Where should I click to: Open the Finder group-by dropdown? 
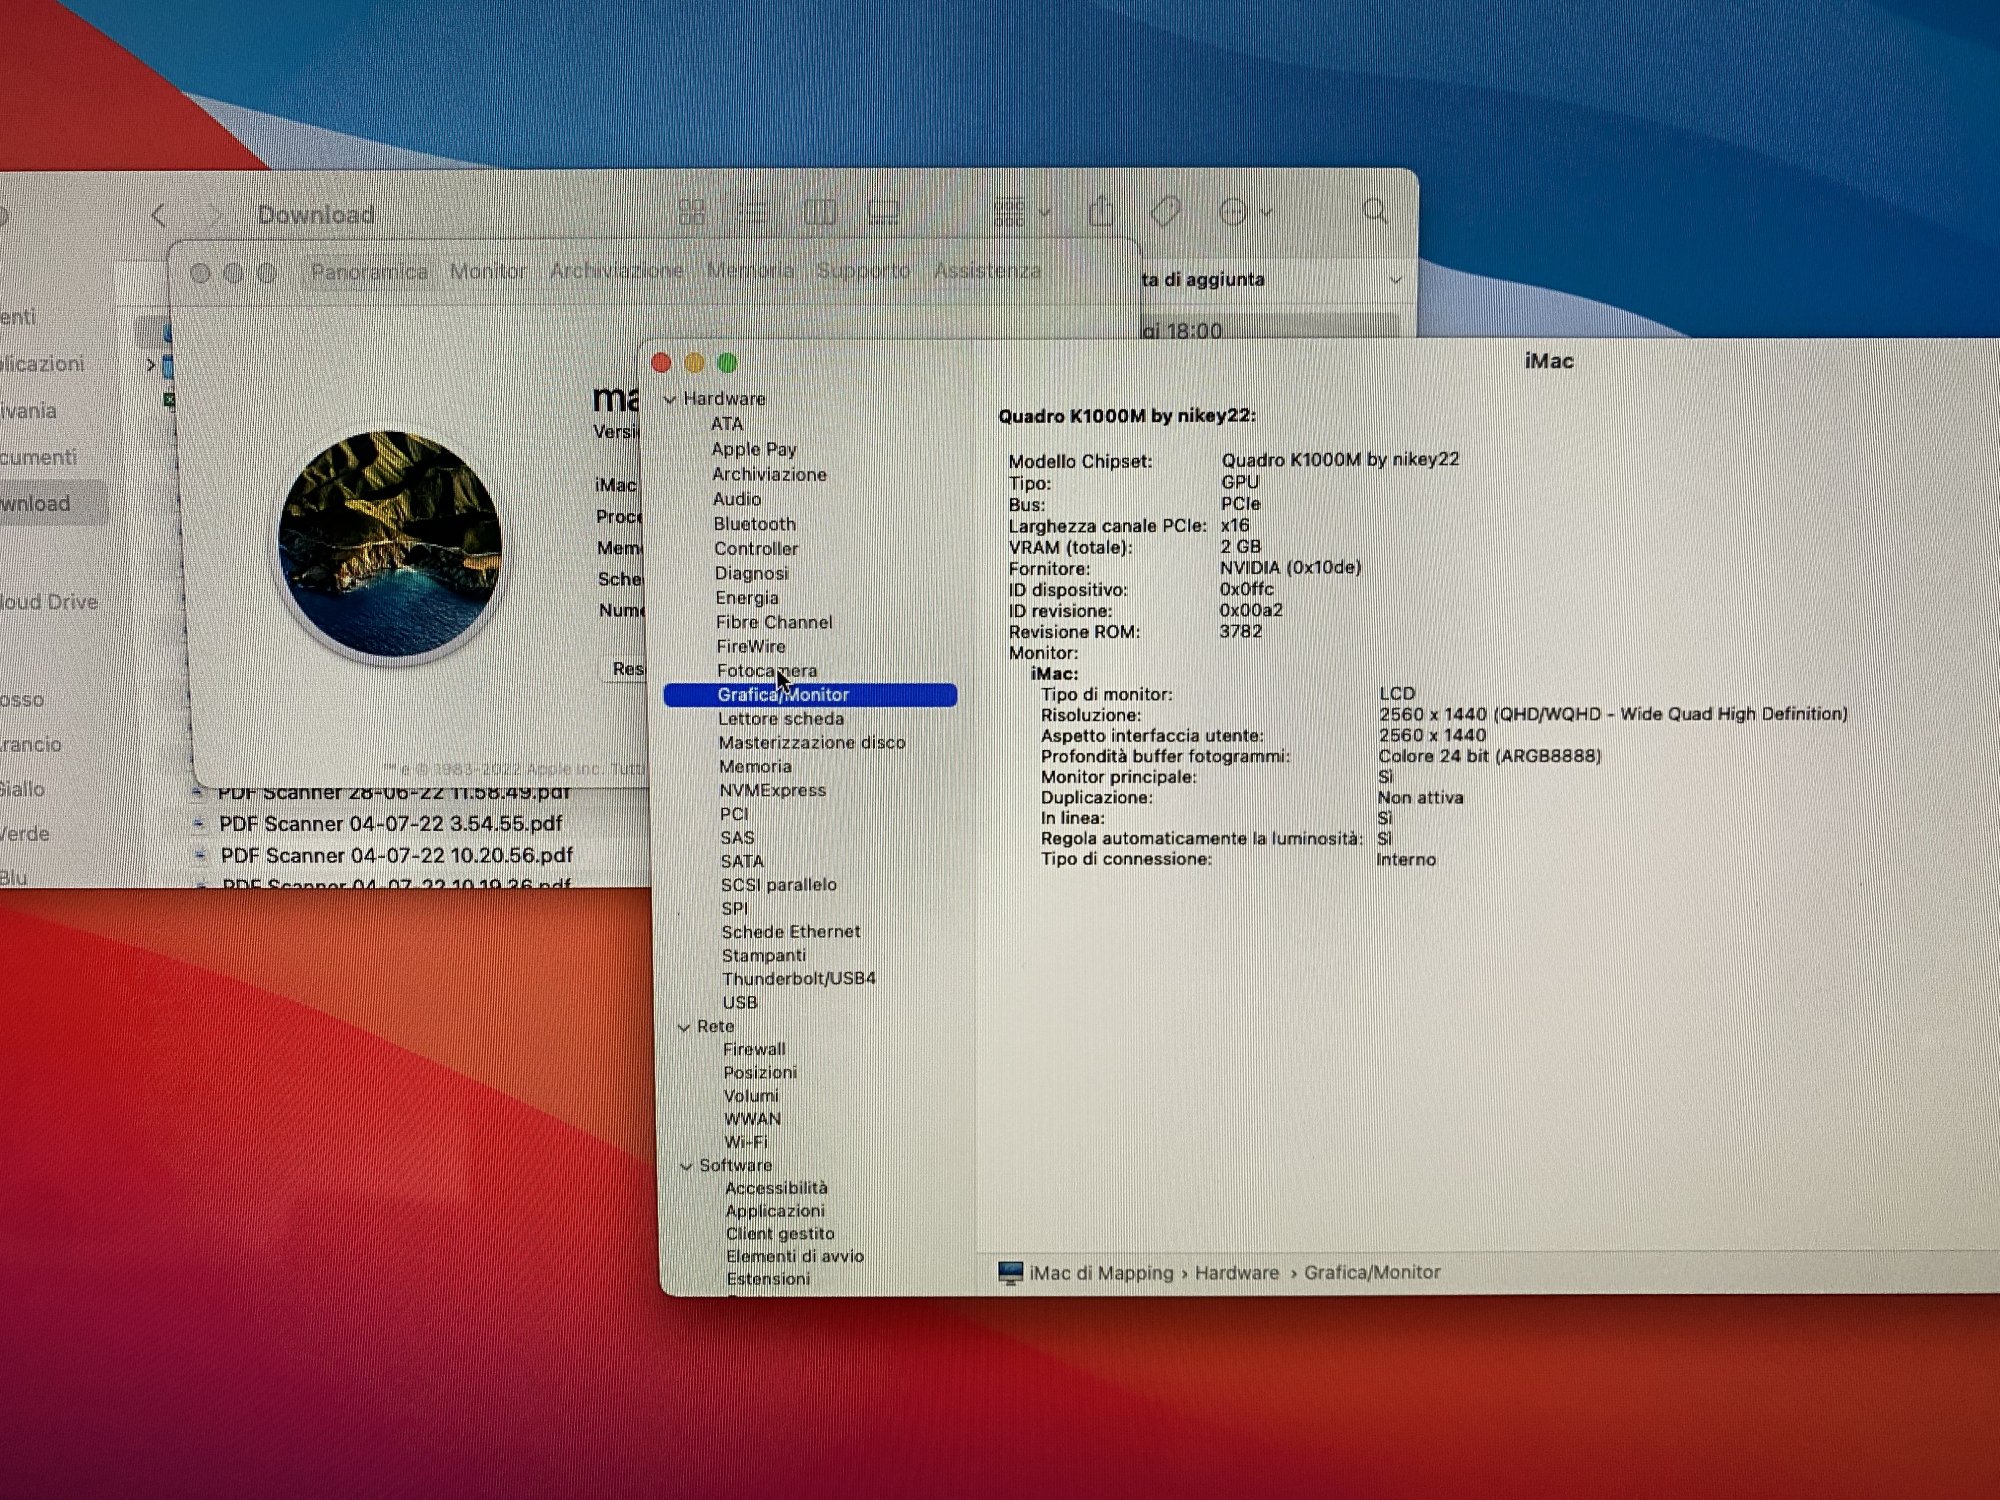point(1022,212)
